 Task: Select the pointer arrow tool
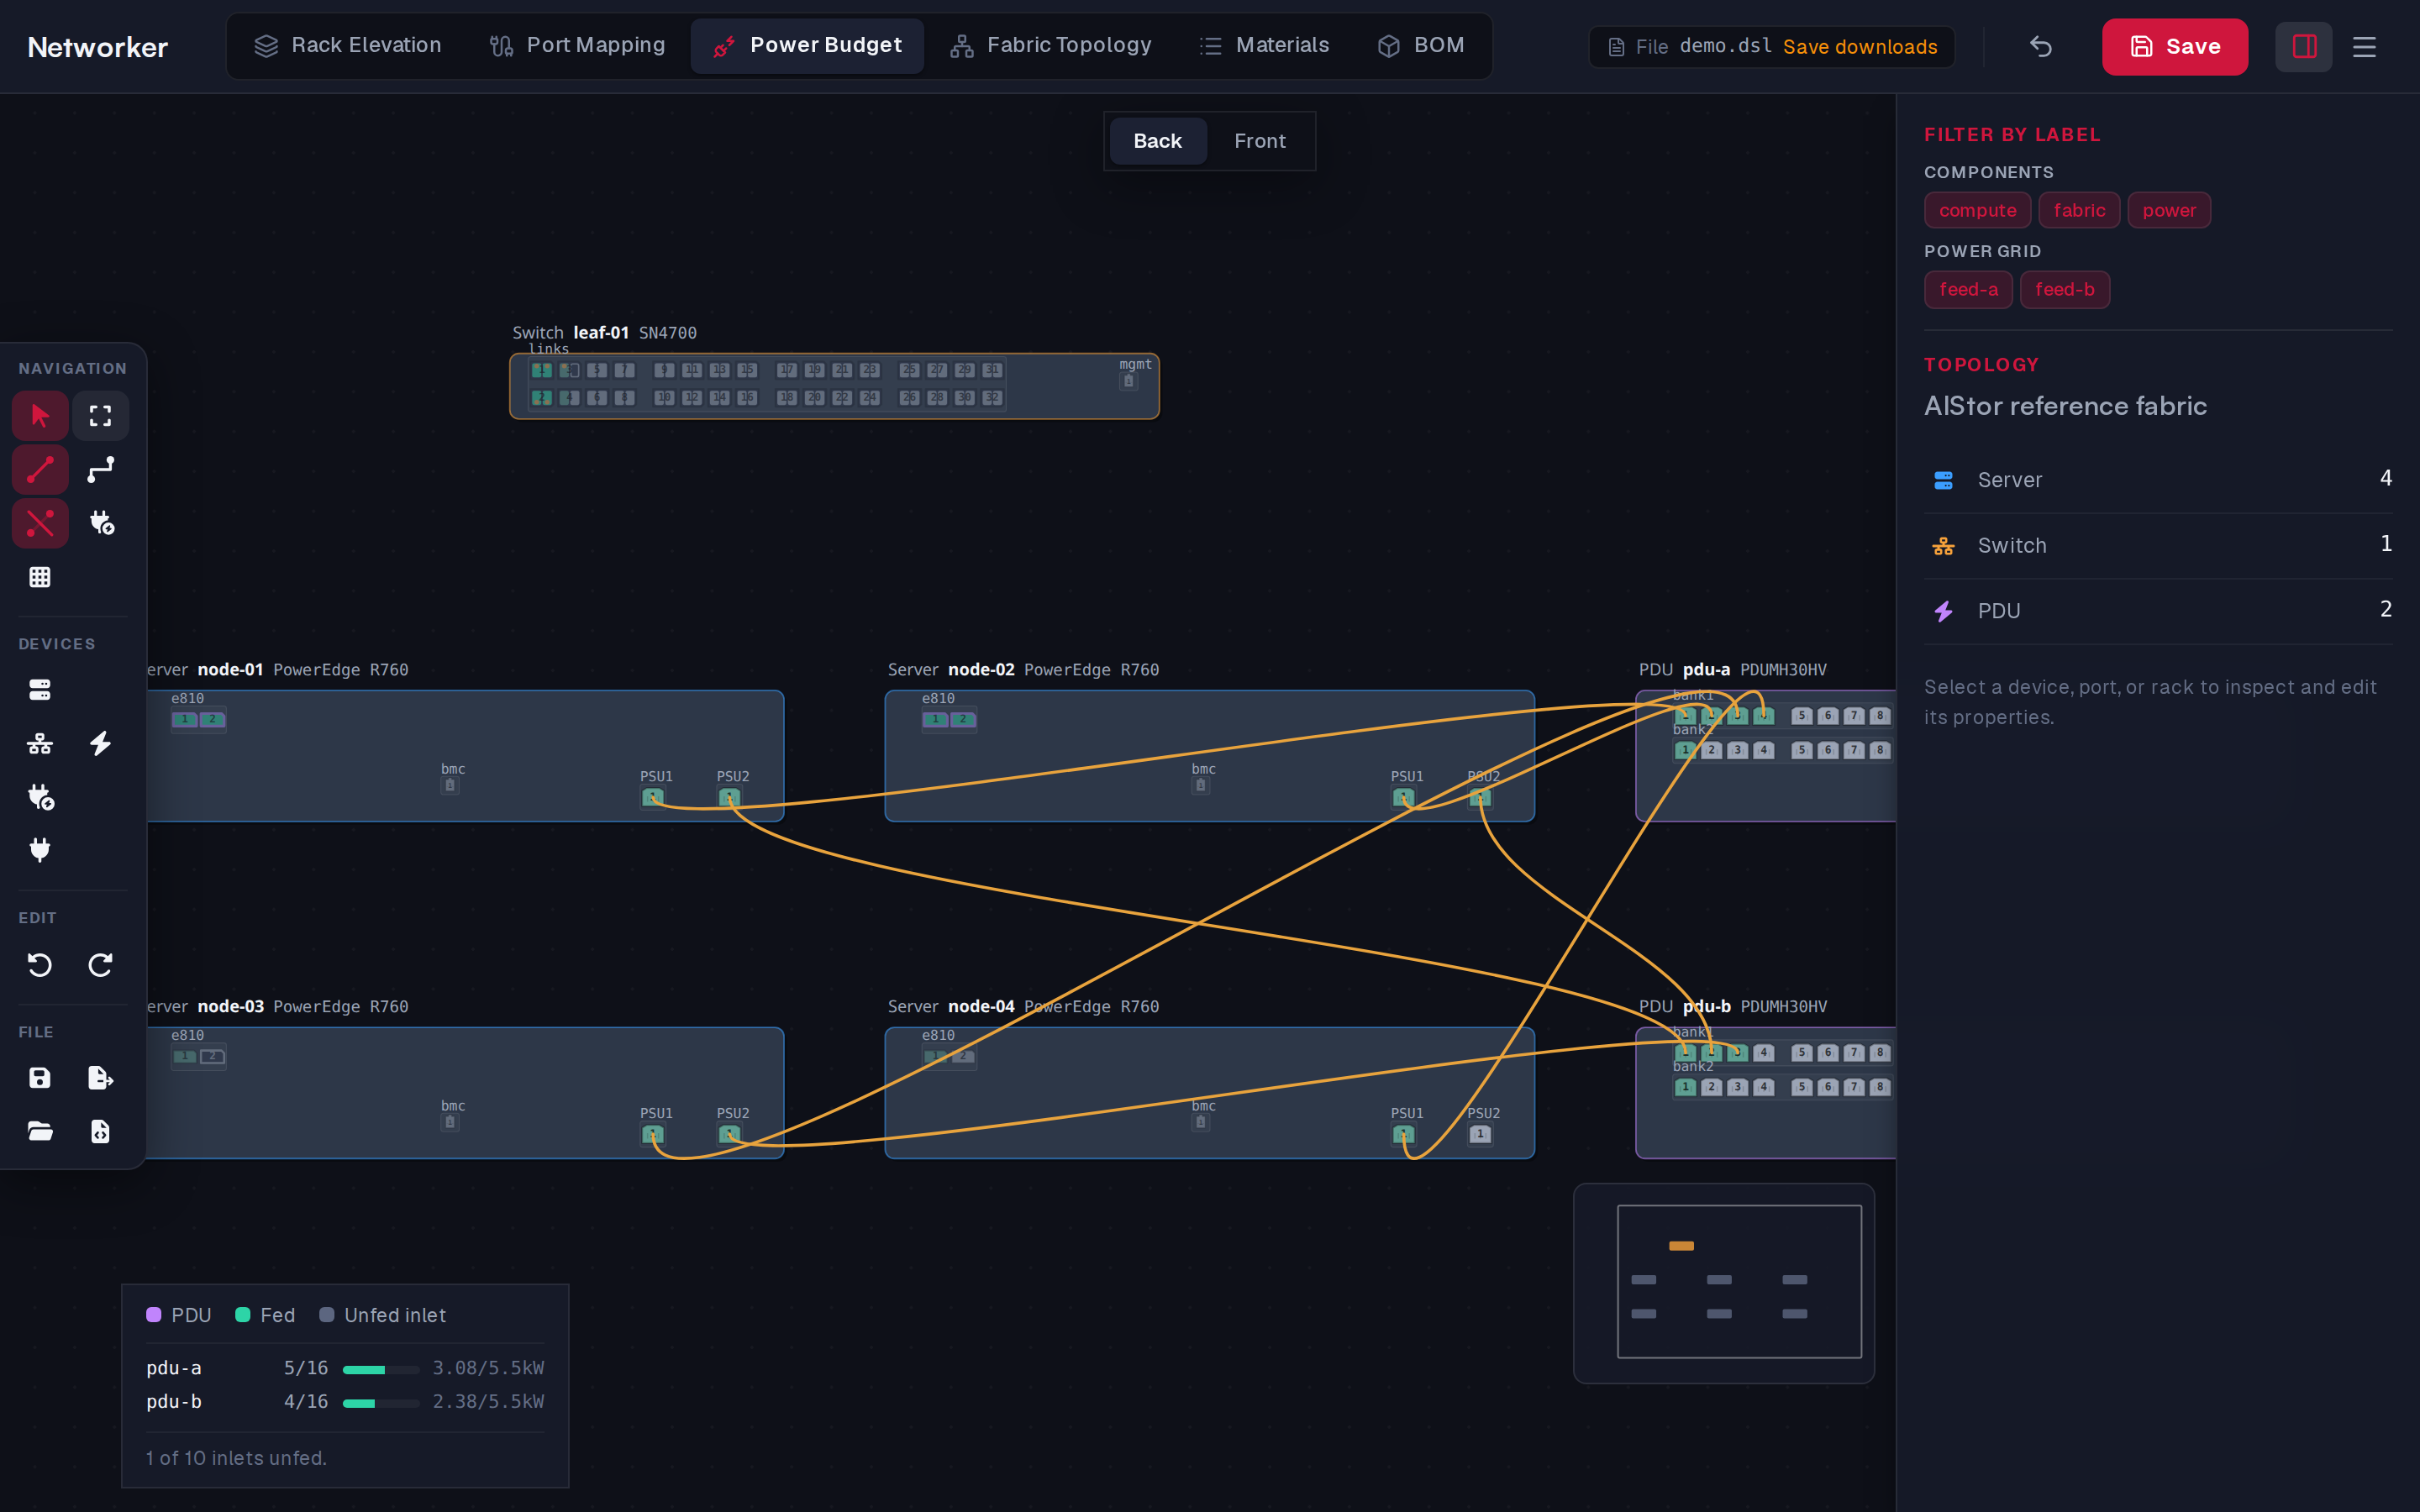tap(40, 416)
